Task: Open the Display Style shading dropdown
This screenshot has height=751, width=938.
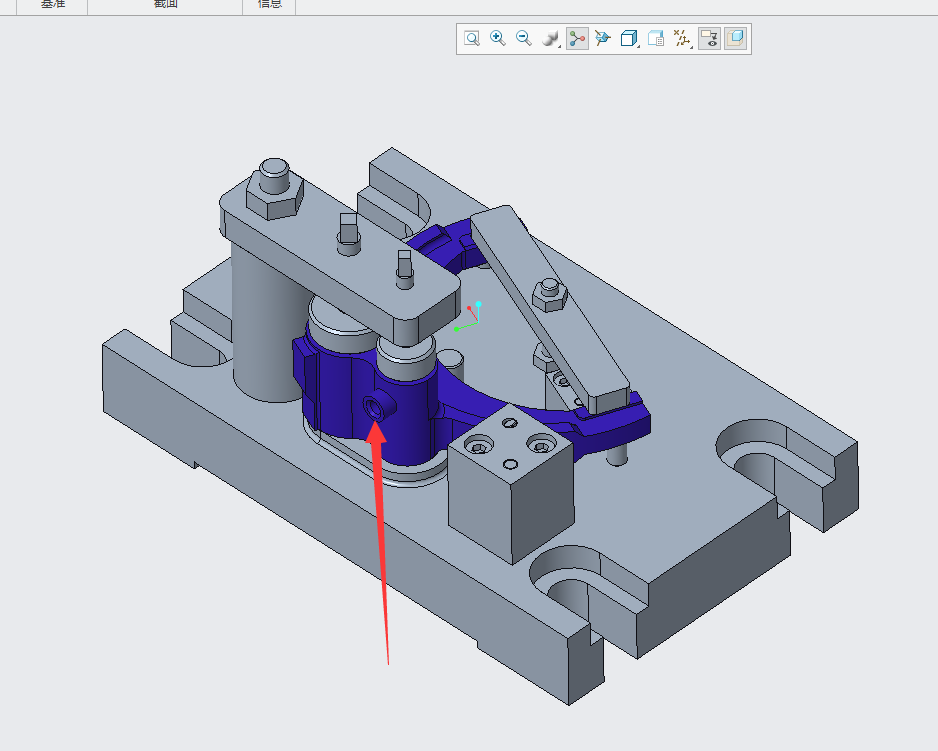Action: pos(550,39)
